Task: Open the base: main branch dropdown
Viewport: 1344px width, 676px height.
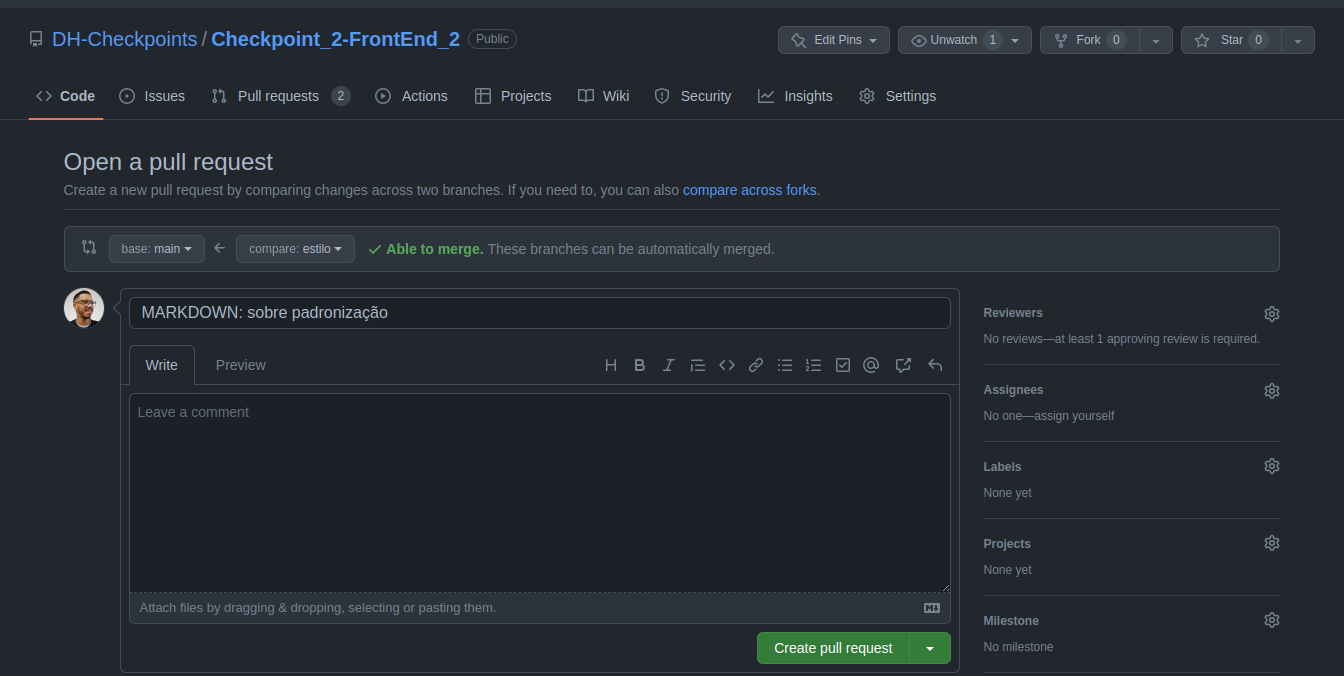Action: [157, 249]
